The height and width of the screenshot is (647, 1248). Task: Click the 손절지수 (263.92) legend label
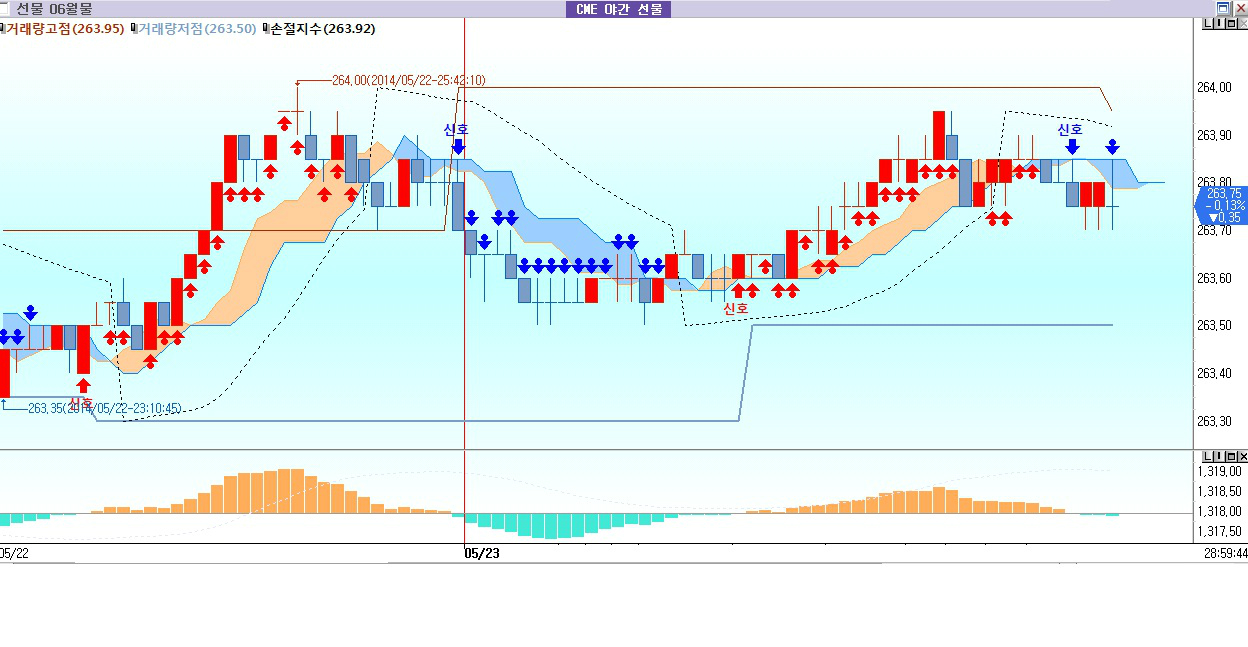[322, 29]
